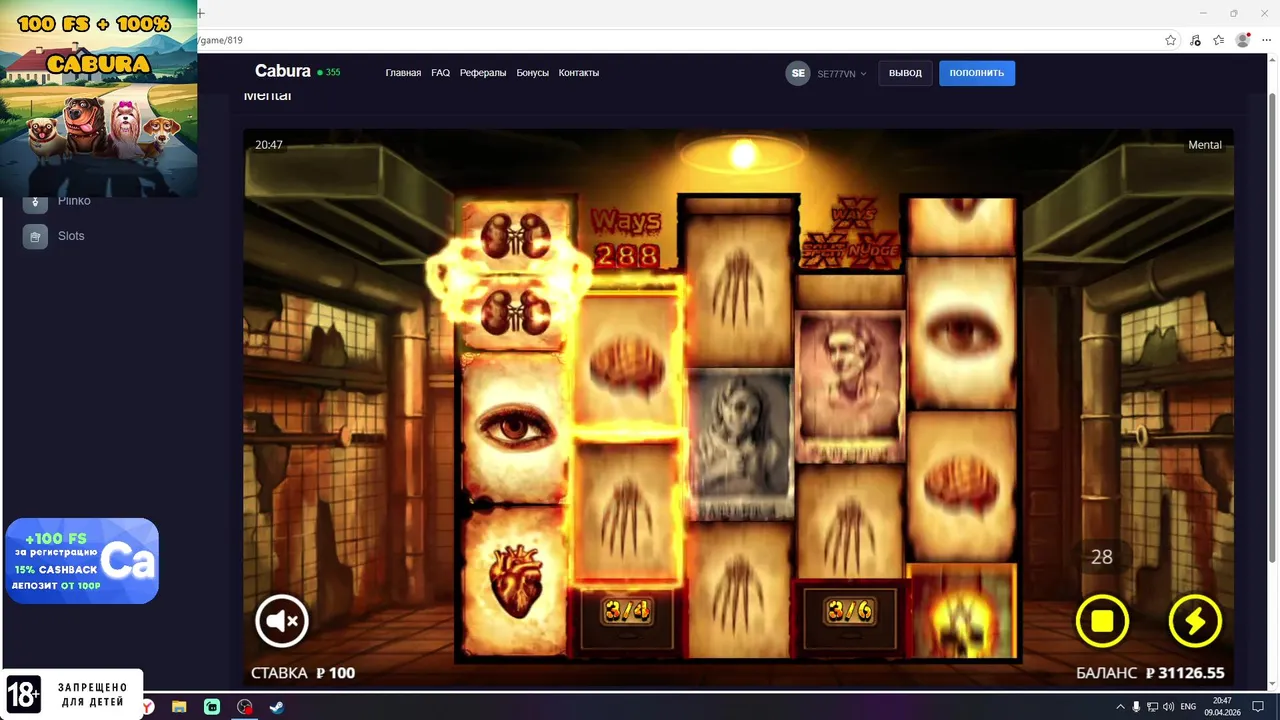
Task: Click the БАЛАНС ₽31126.55 value
Action: [x=1150, y=673]
